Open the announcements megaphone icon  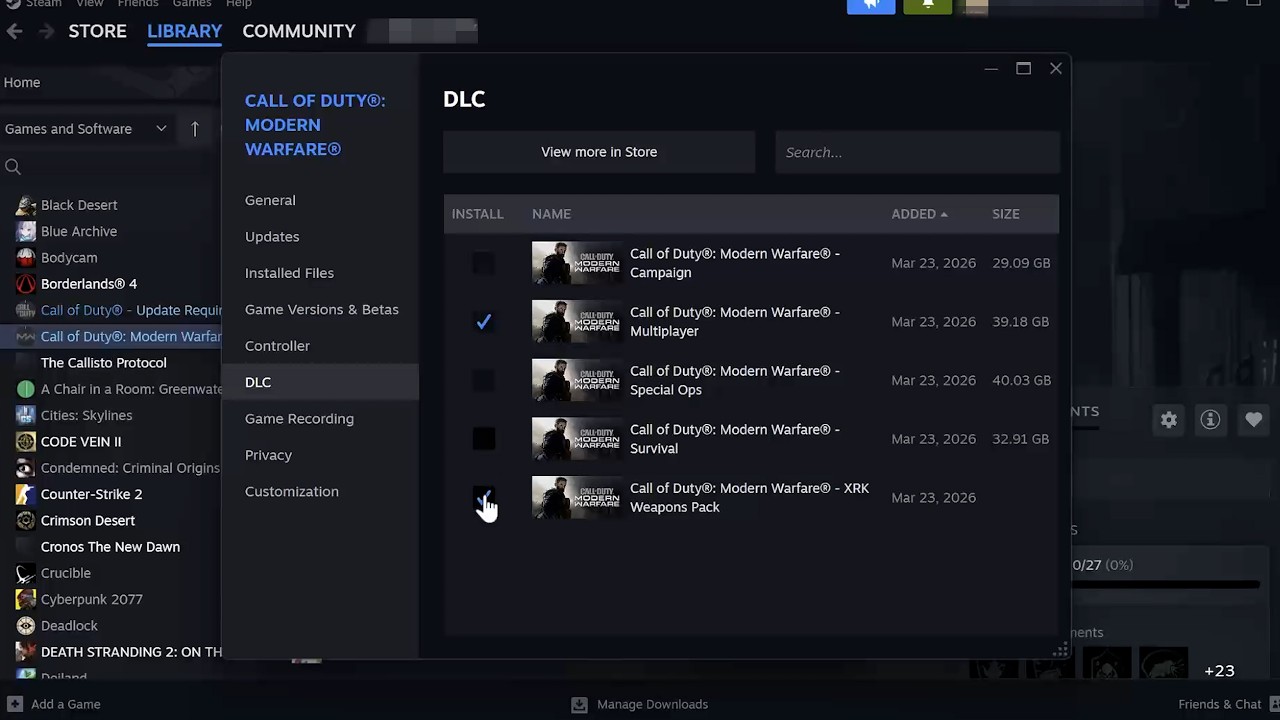(871, 5)
